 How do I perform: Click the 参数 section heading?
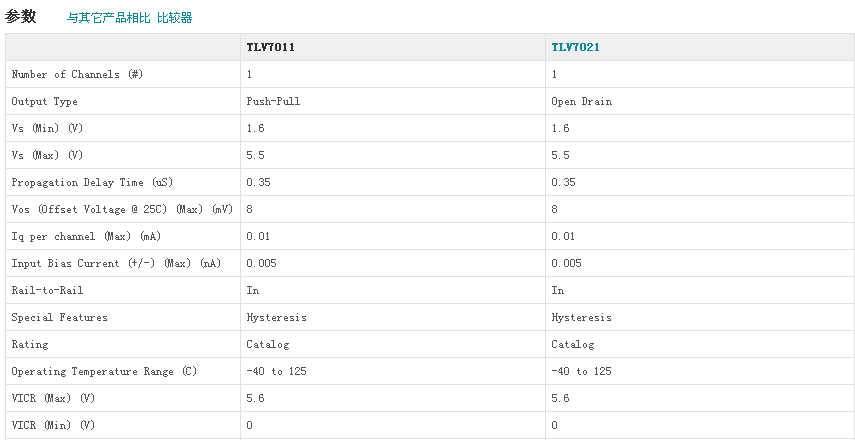pyautogui.click(x=21, y=16)
